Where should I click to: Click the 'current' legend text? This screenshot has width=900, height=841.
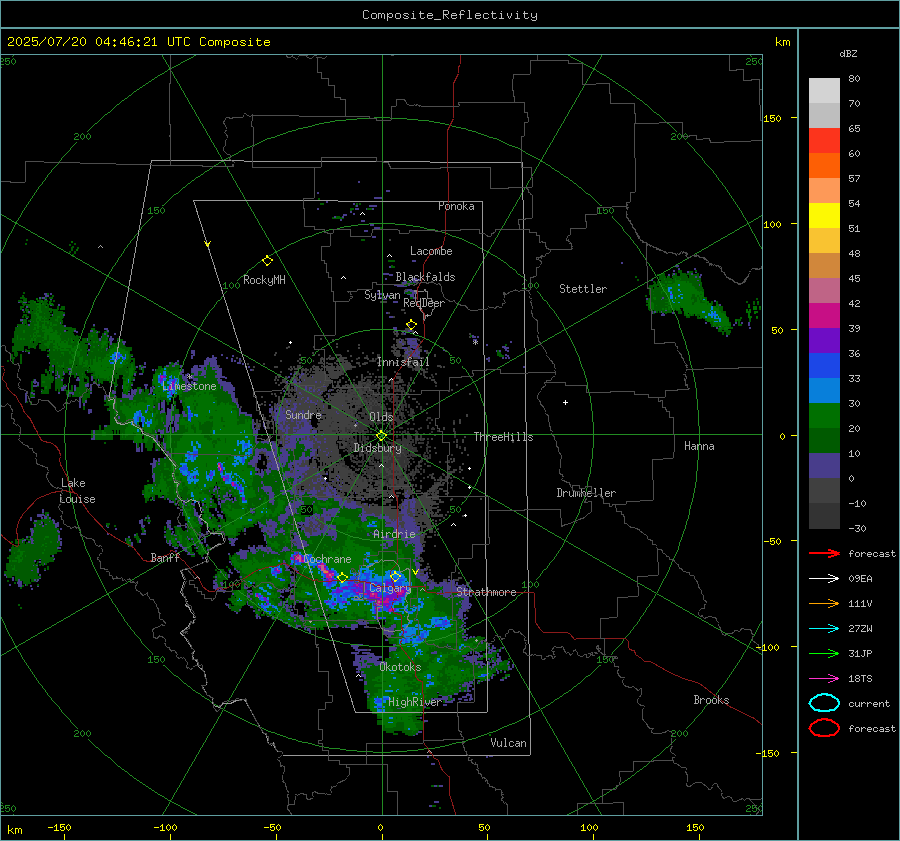[869, 703]
